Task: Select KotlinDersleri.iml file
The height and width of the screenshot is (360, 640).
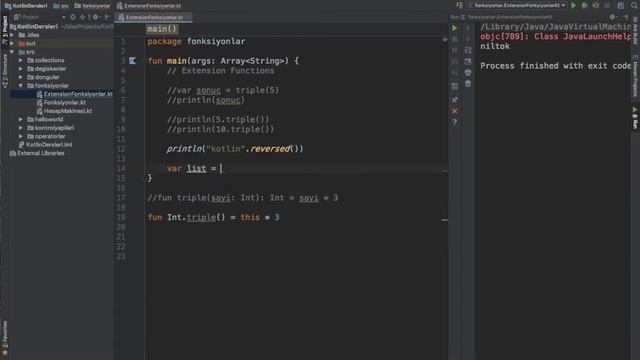Action: click(x=49, y=145)
